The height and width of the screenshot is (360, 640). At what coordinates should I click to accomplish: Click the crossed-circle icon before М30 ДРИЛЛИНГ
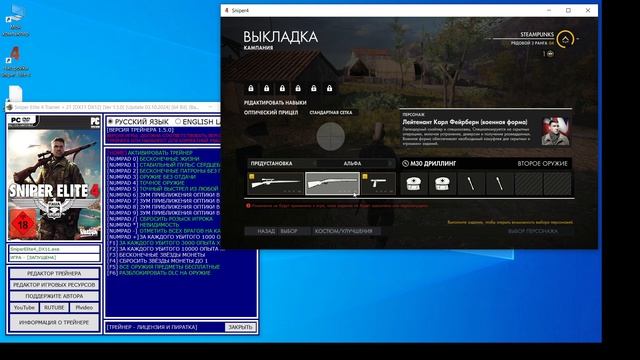[405, 163]
